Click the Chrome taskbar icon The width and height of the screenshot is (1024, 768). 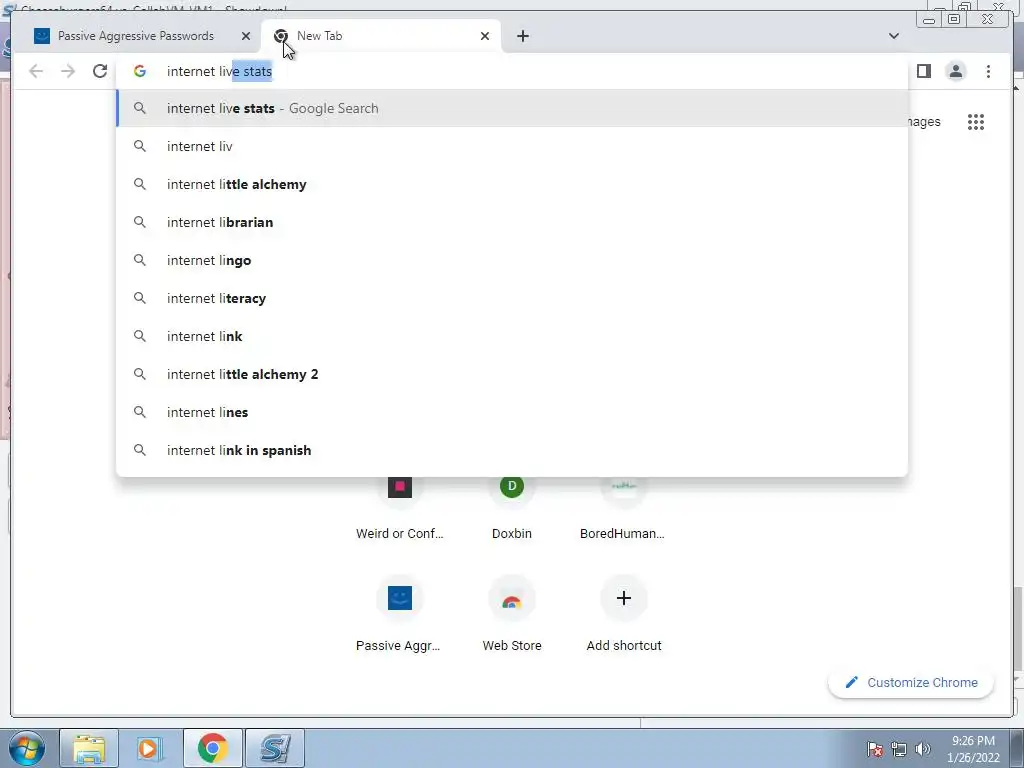tap(213, 748)
